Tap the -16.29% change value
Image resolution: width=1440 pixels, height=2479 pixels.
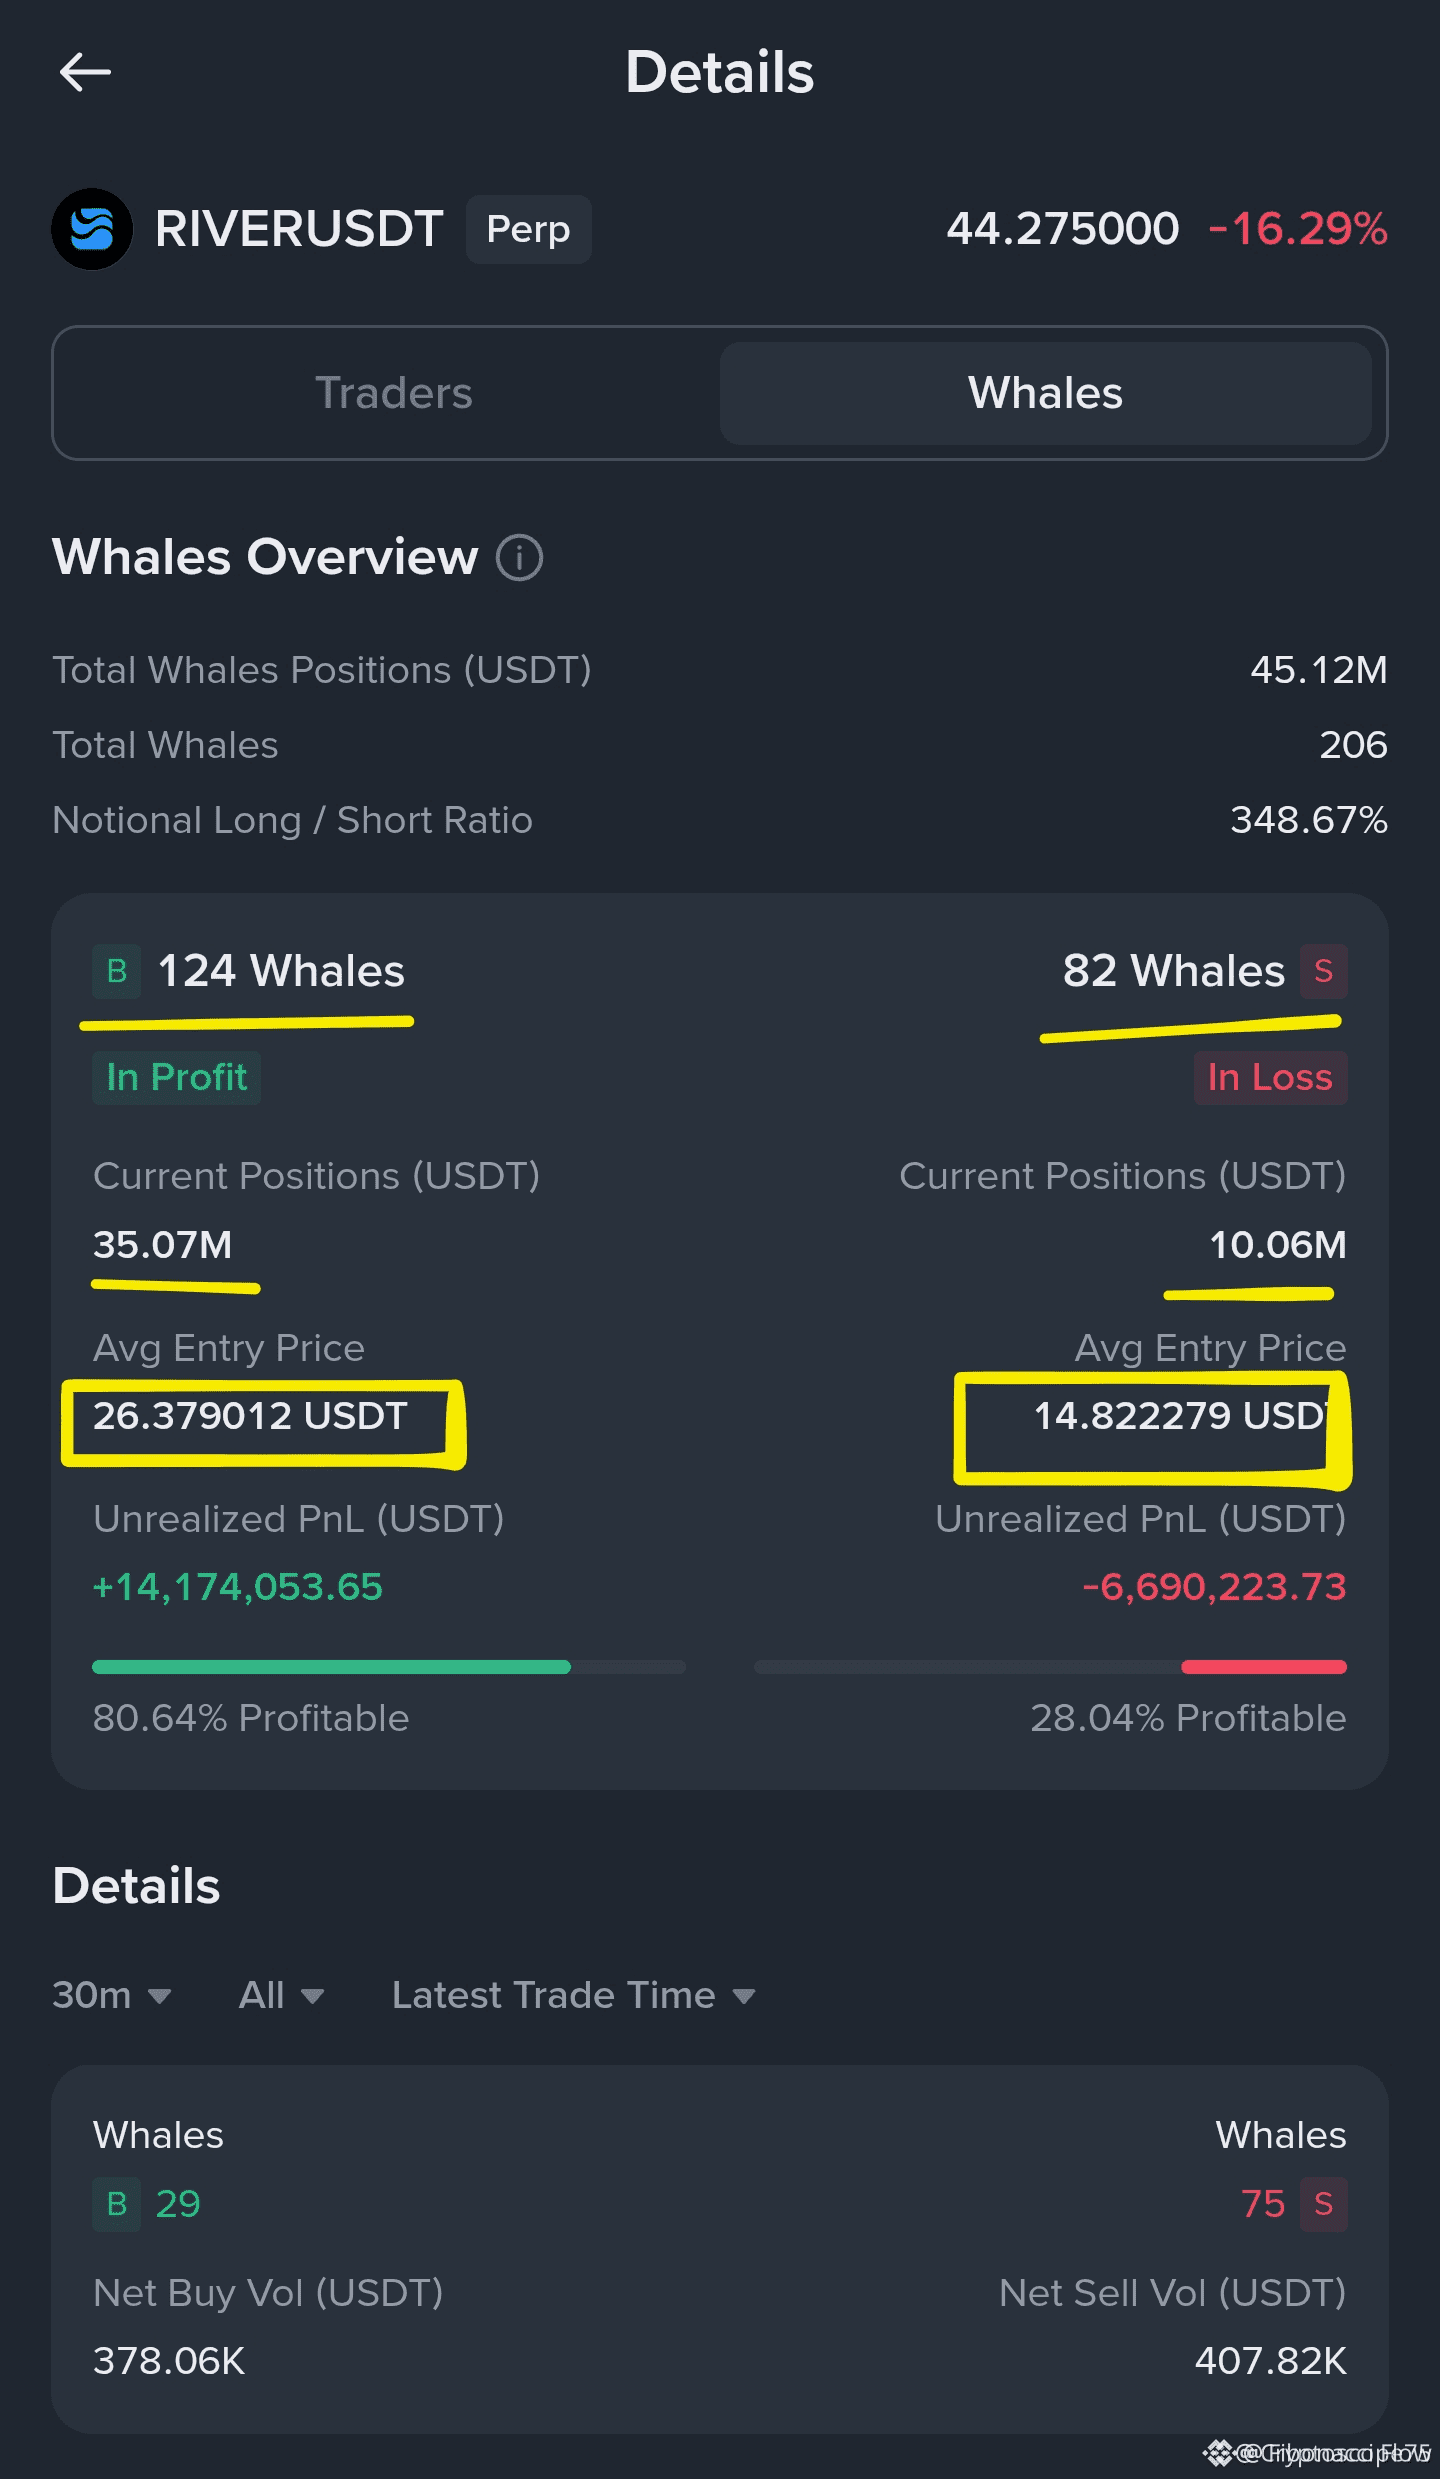pos(1298,229)
